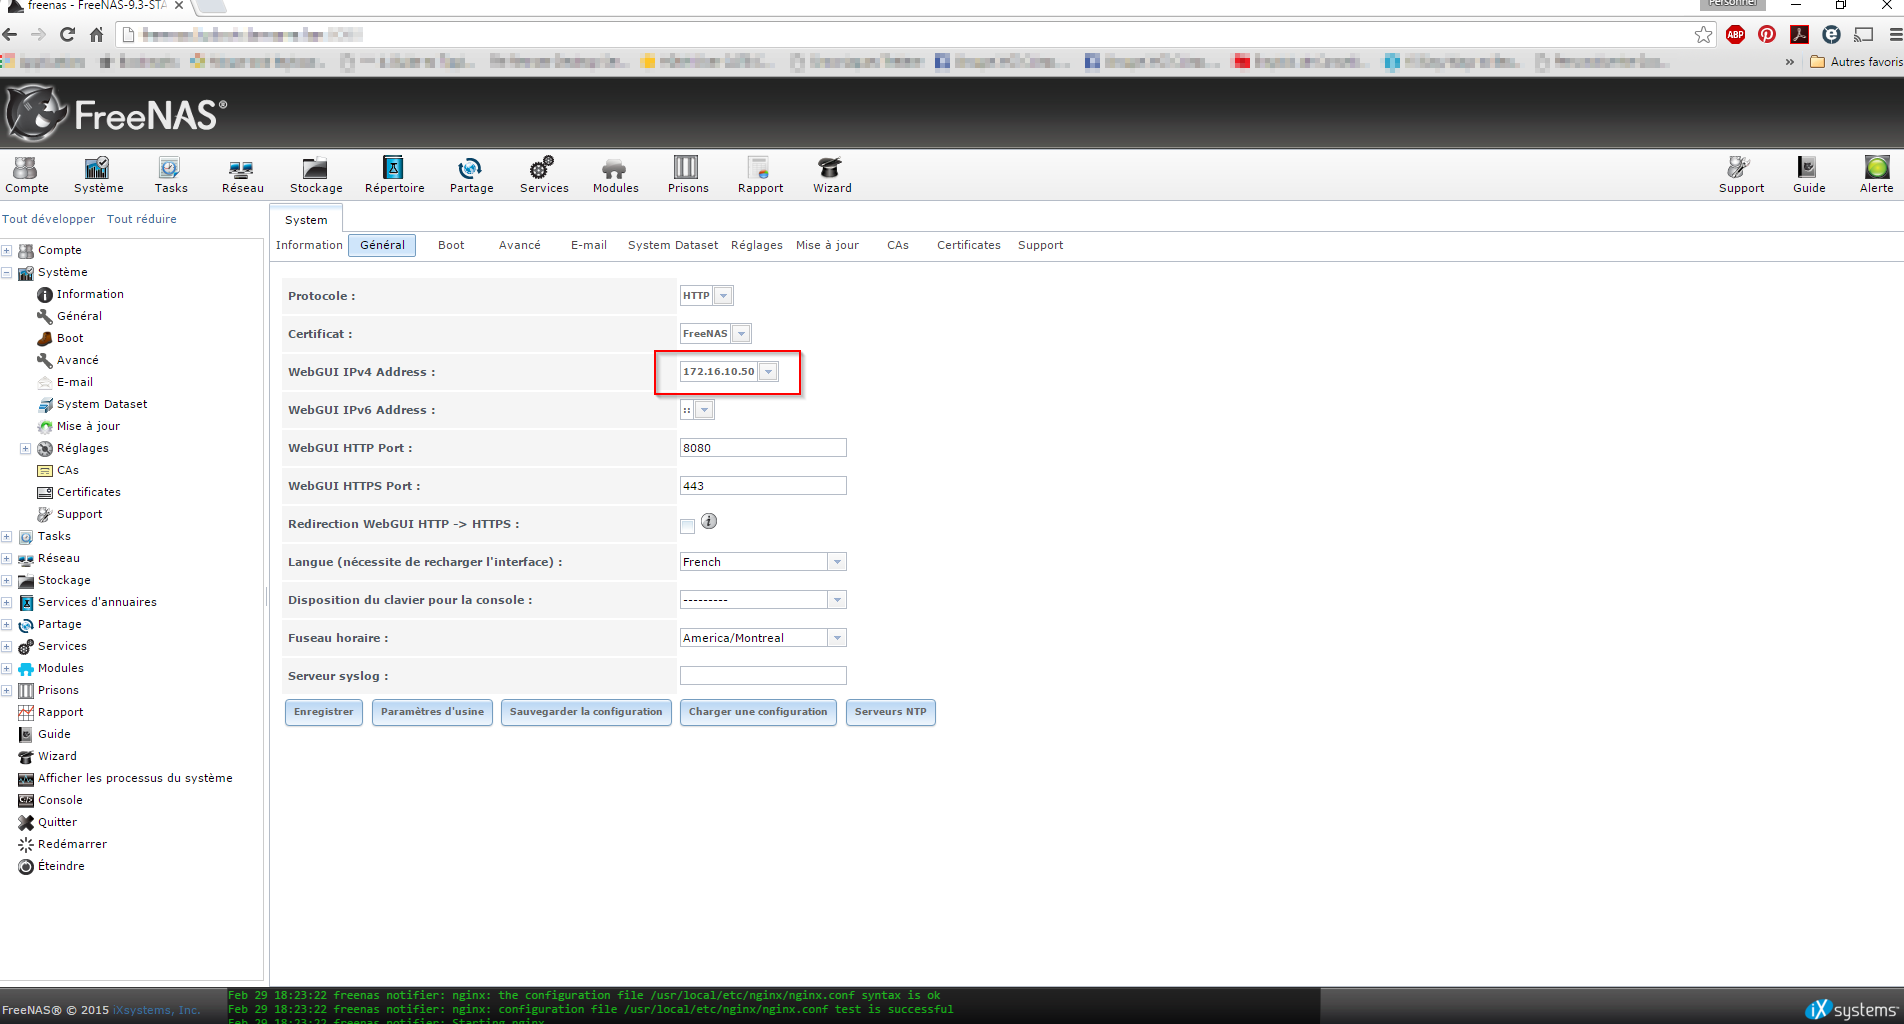Switch to the System Dataset tab
The image size is (1904, 1024).
point(673,245)
